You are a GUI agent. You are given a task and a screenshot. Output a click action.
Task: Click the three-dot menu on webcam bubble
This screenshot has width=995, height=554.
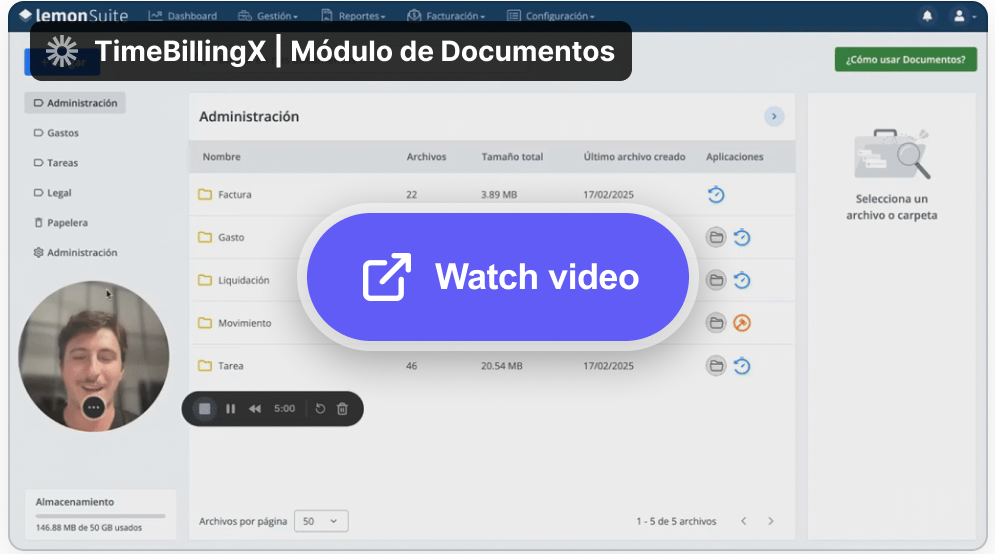point(93,407)
